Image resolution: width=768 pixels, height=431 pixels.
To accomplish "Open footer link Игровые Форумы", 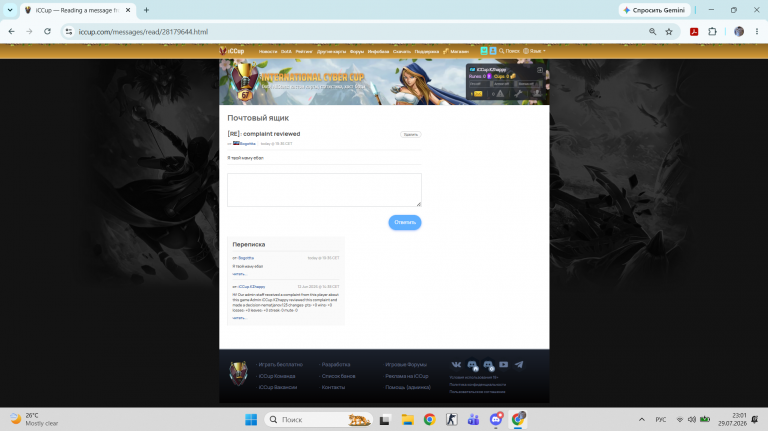I will (406, 364).
